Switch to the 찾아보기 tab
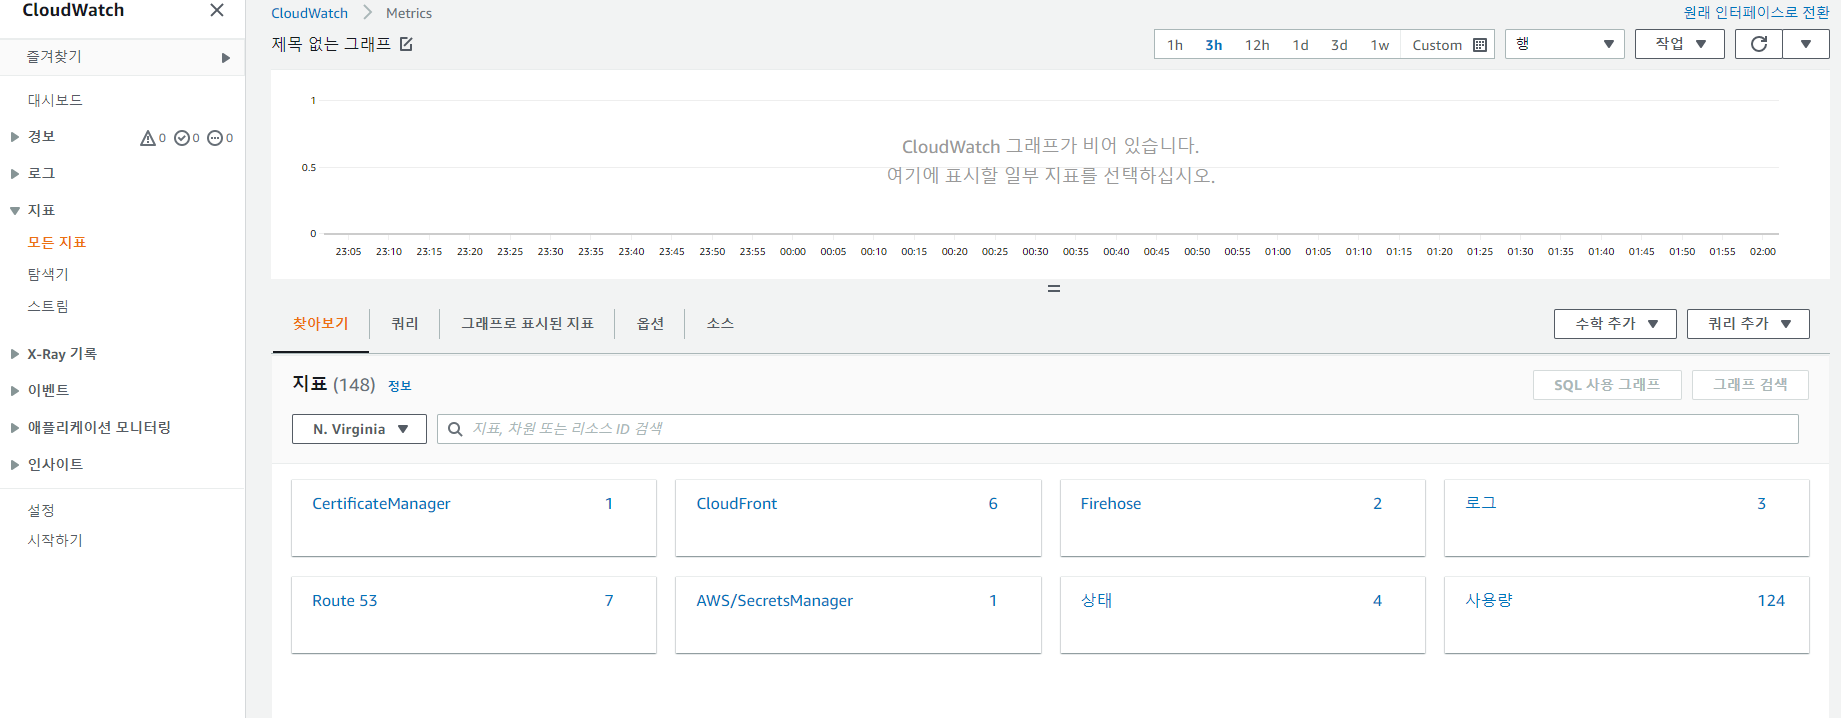Image resolution: width=1841 pixels, height=718 pixels. coord(320,324)
